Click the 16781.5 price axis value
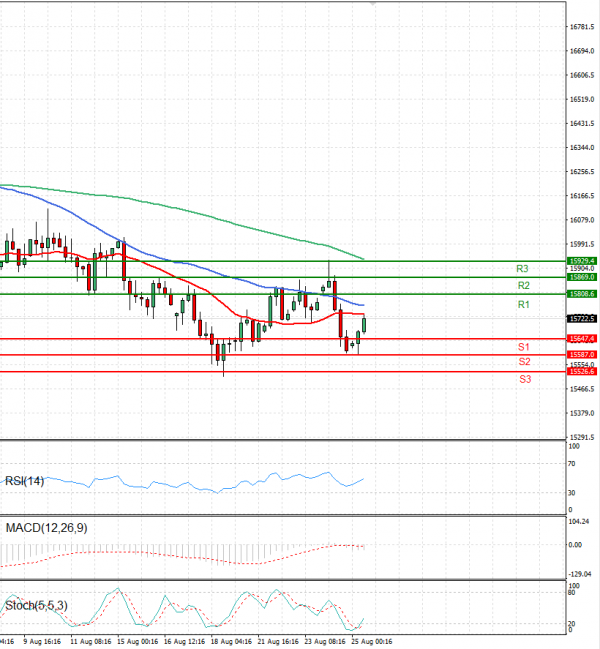 coord(582,27)
